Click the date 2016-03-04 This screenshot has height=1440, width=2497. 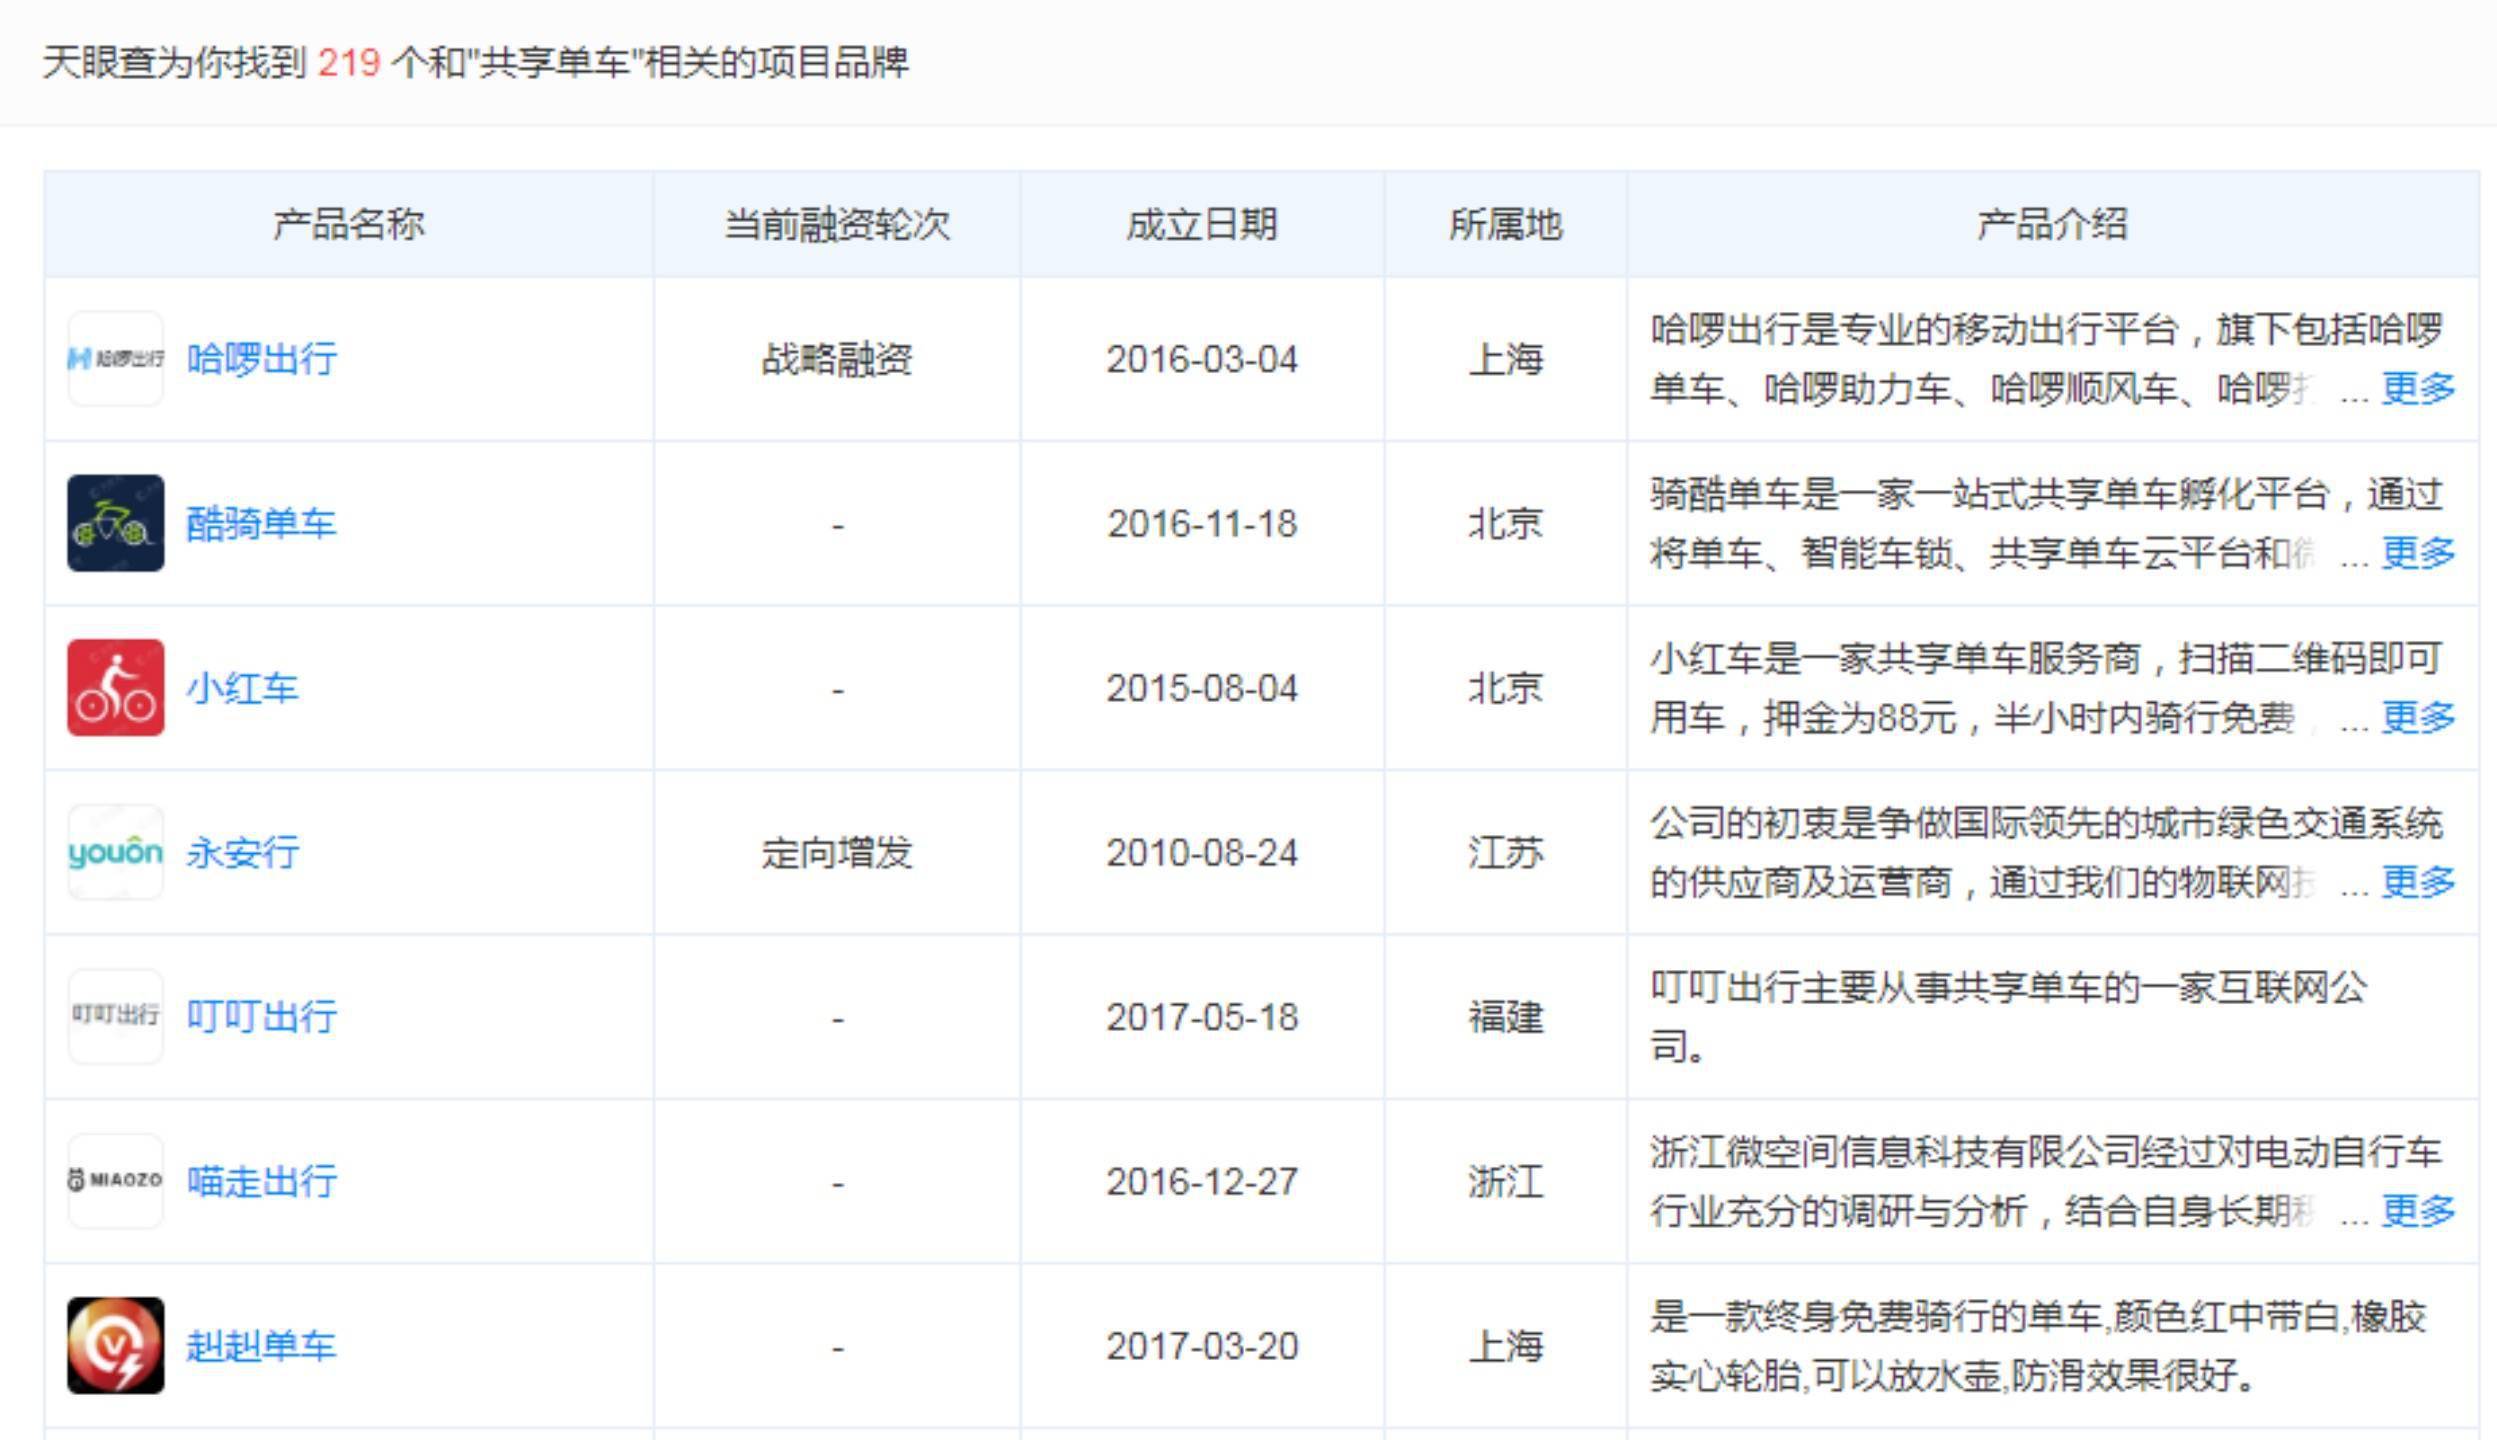click(1202, 359)
